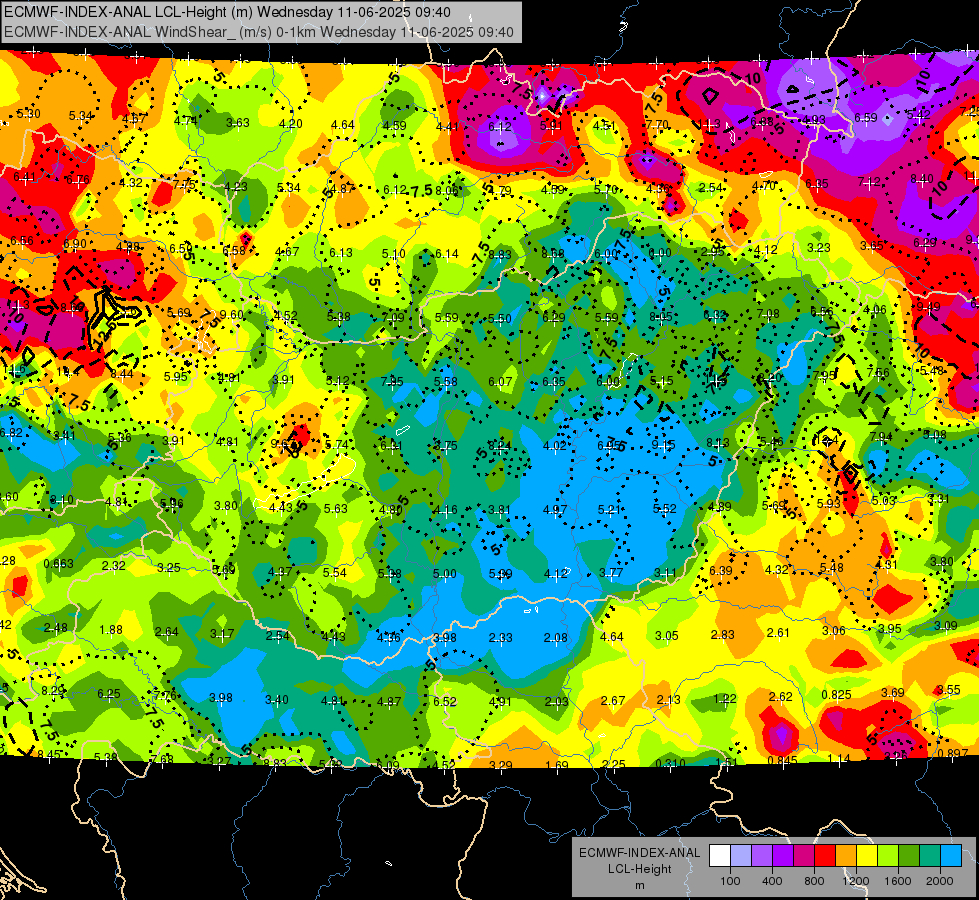
Task: Click wind shear value 5.21
Action: point(609,510)
